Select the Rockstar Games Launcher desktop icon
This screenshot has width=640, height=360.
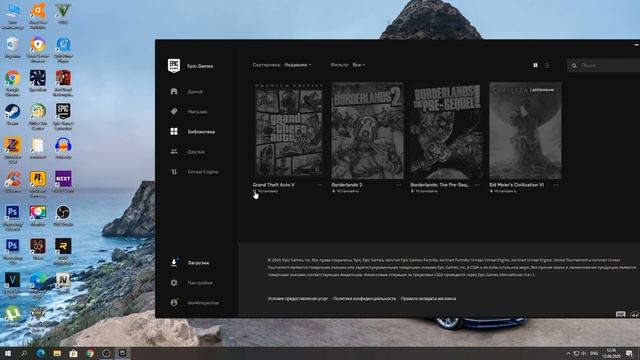(38, 184)
